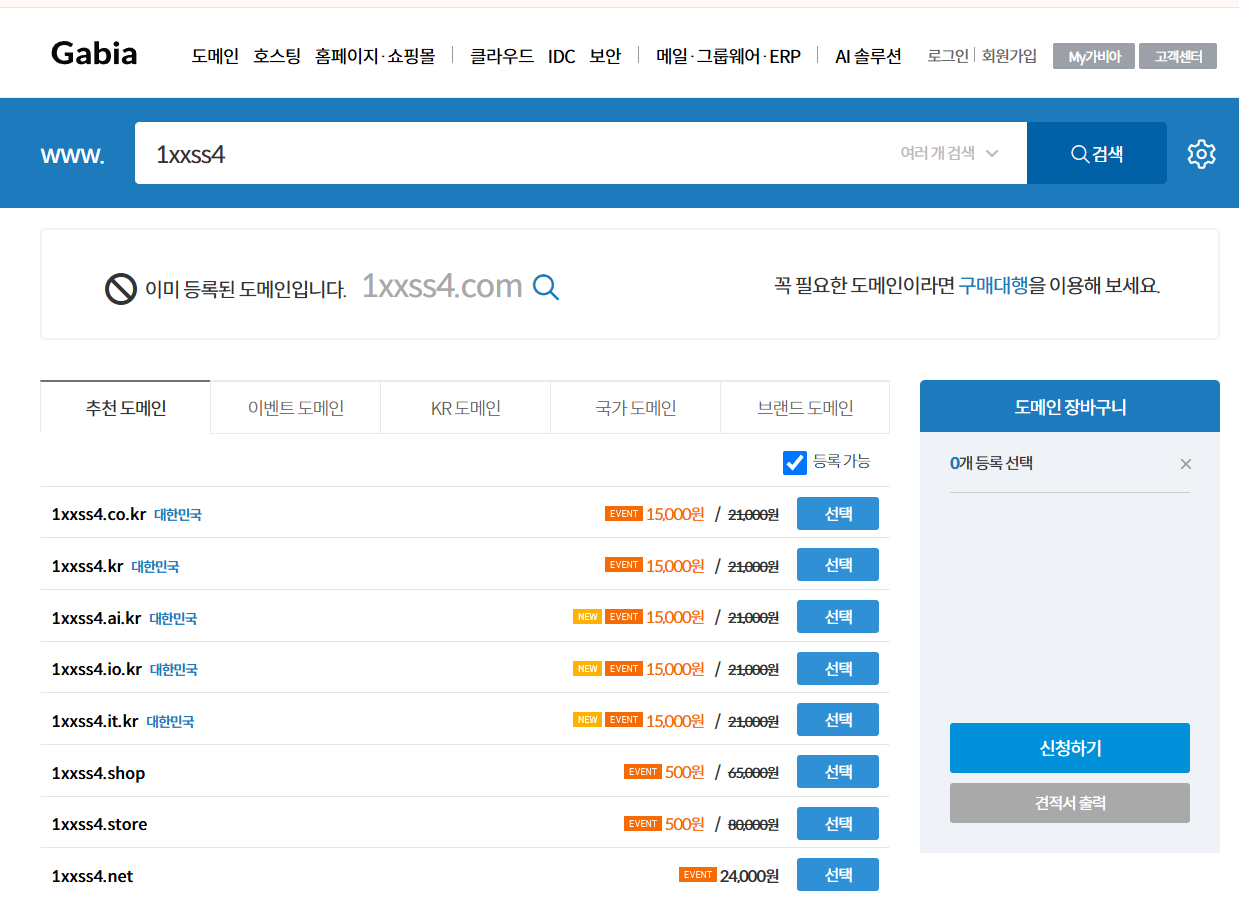
Task: Select the 브랜드 도메인 tab
Action: [805, 407]
